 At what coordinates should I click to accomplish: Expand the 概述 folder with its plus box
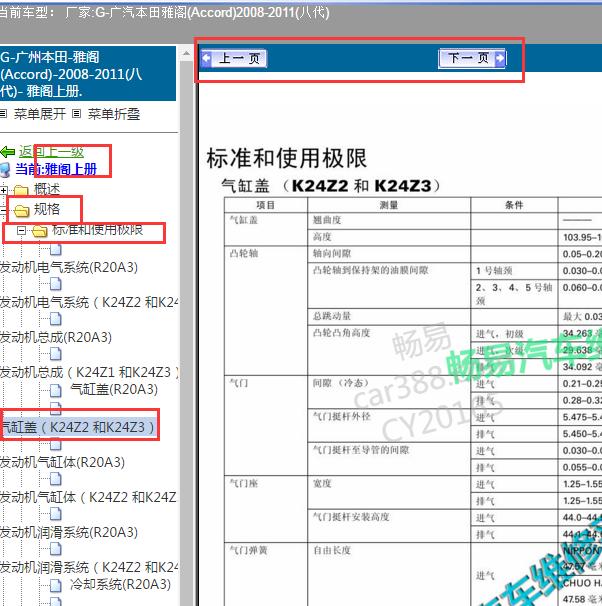[3, 190]
